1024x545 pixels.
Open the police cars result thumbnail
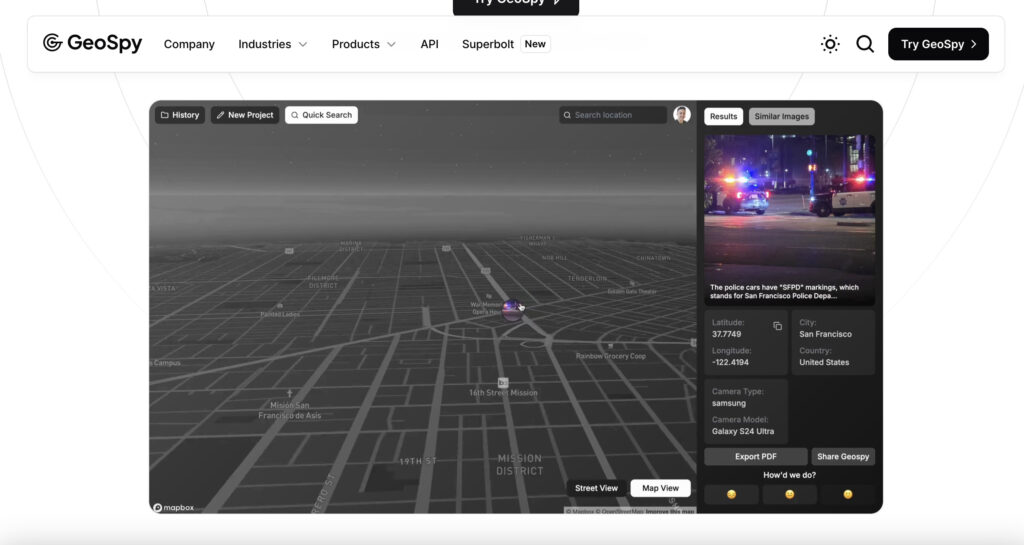coord(790,220)
